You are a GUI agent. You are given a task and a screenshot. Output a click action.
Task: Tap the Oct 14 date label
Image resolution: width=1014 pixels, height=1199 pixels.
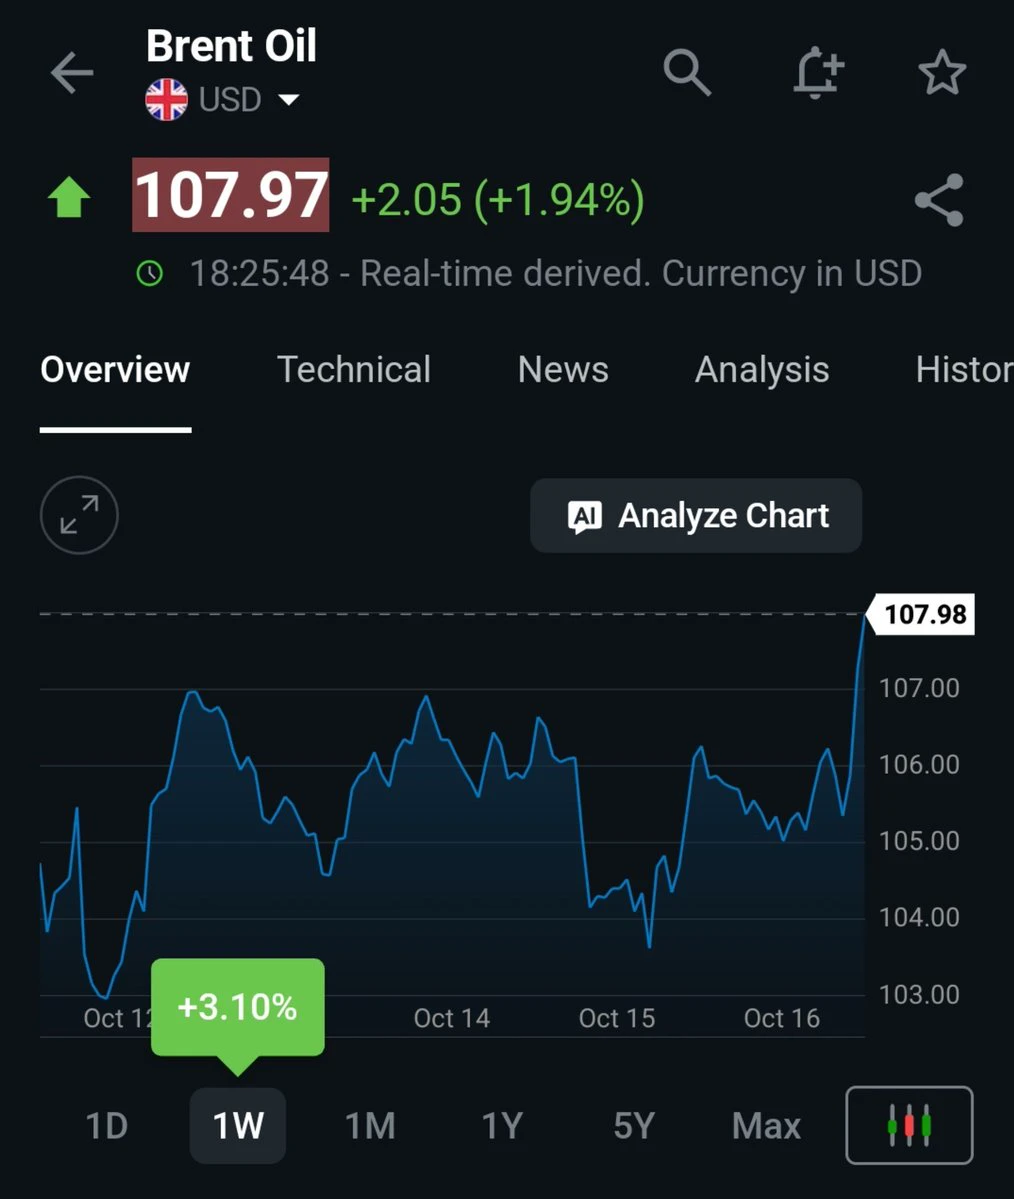(x=451, y=1018)
